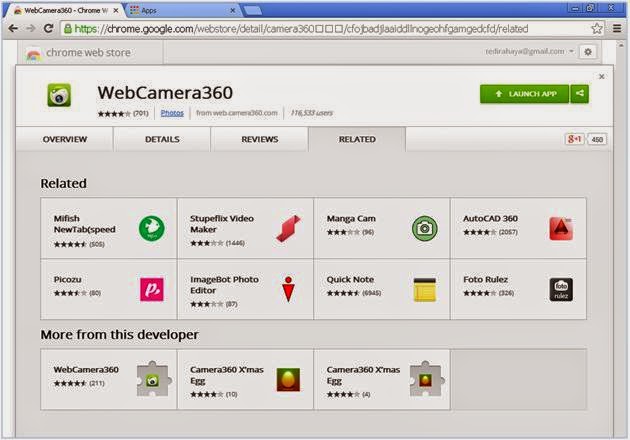The width and height of the screenshot is (630, 440).
Task: Open the Picozu pink icon
Action: pyautogui.click(x=151, y=289)
